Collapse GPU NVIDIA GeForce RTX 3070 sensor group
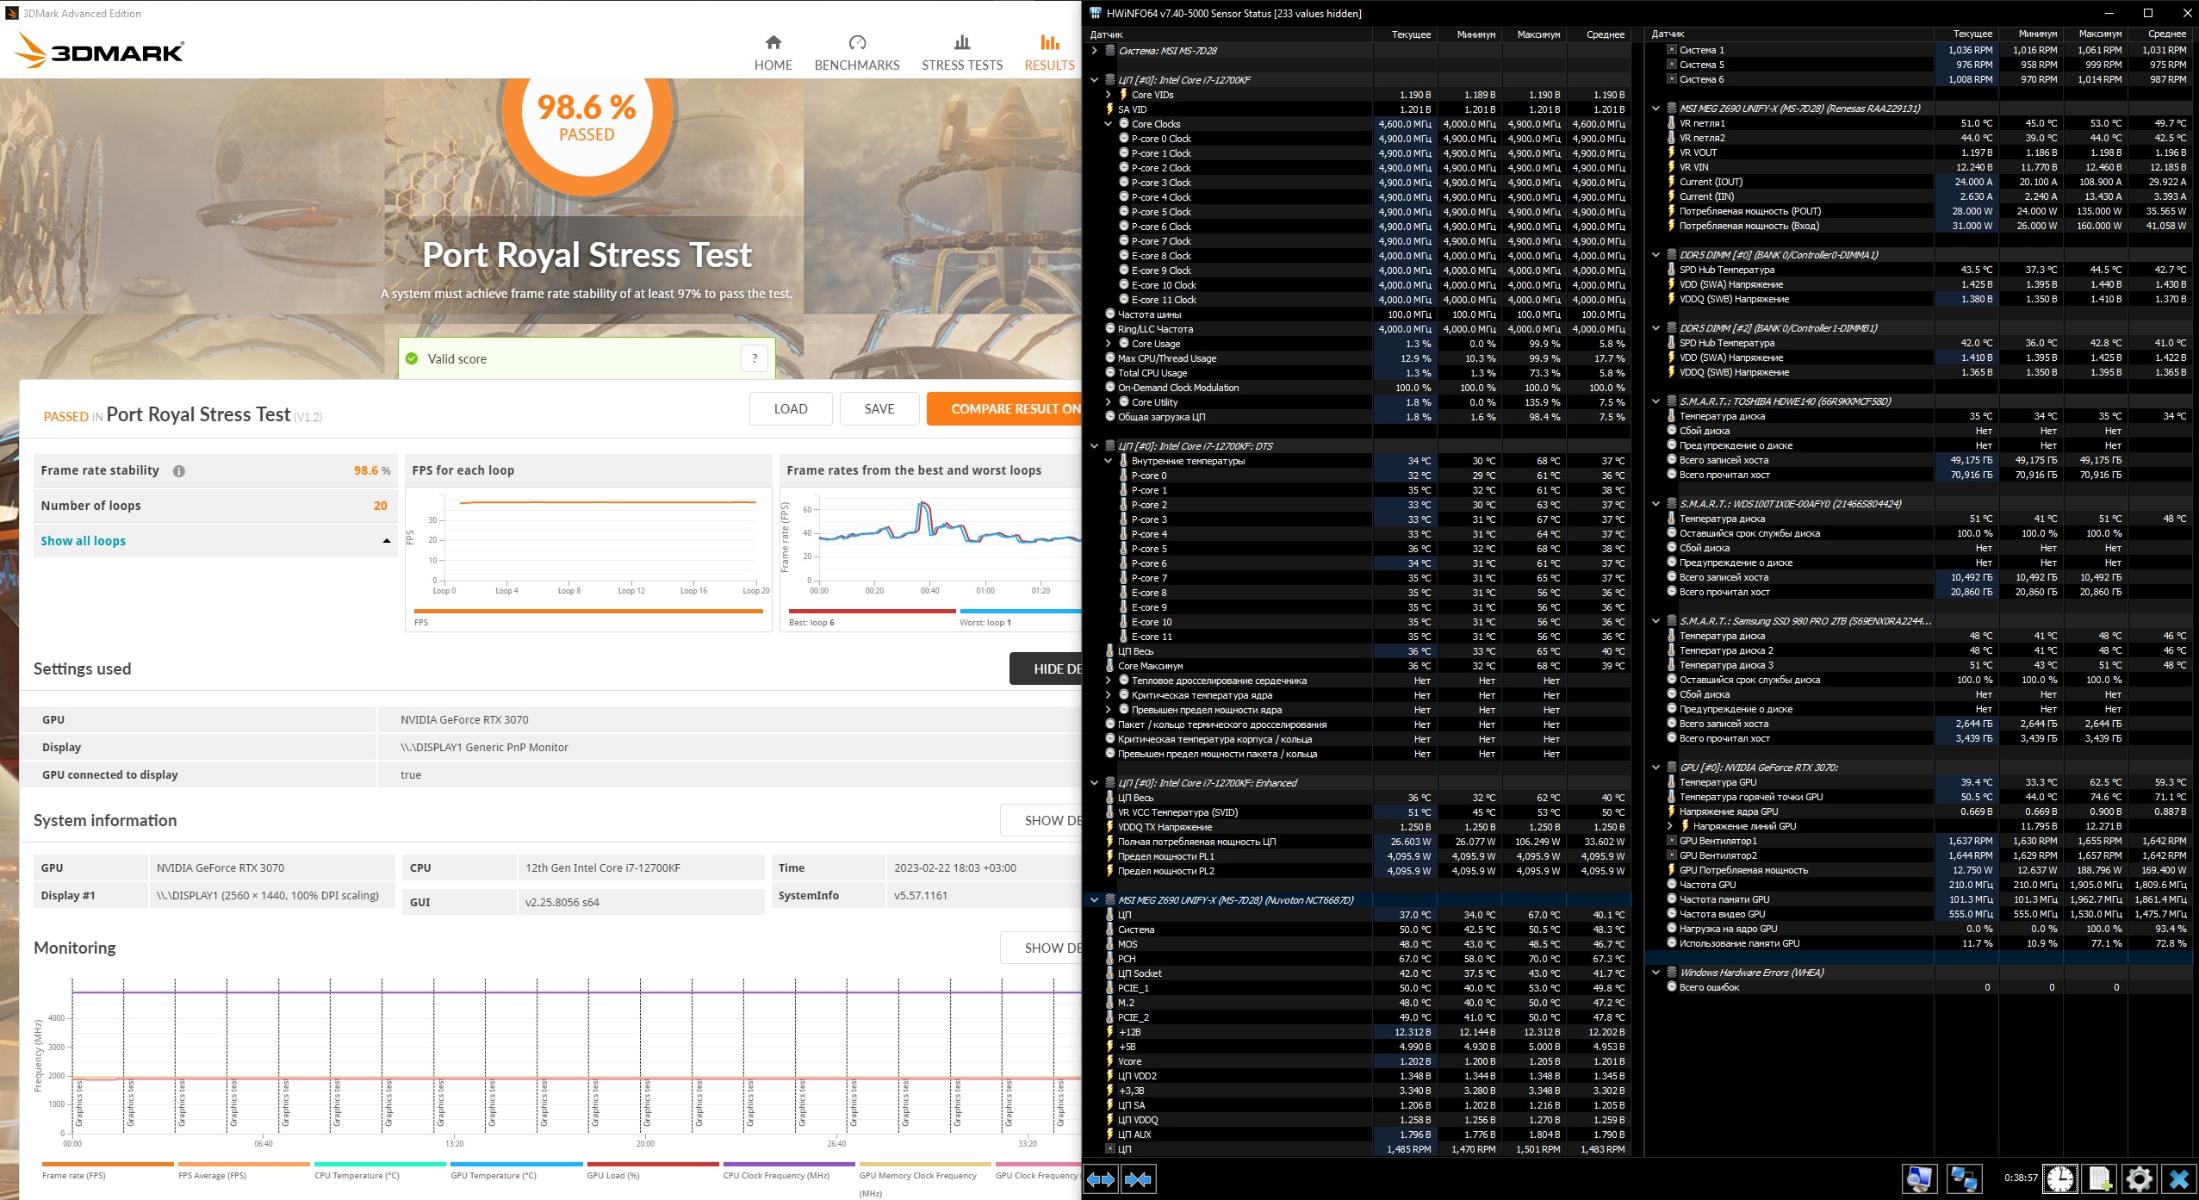This screenshot has height=1200, width=2199. click(1656, 768)
